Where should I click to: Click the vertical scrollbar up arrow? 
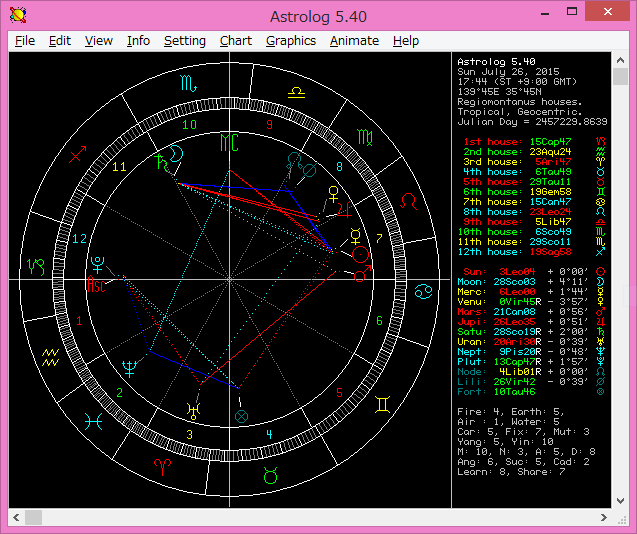(620, 60)
